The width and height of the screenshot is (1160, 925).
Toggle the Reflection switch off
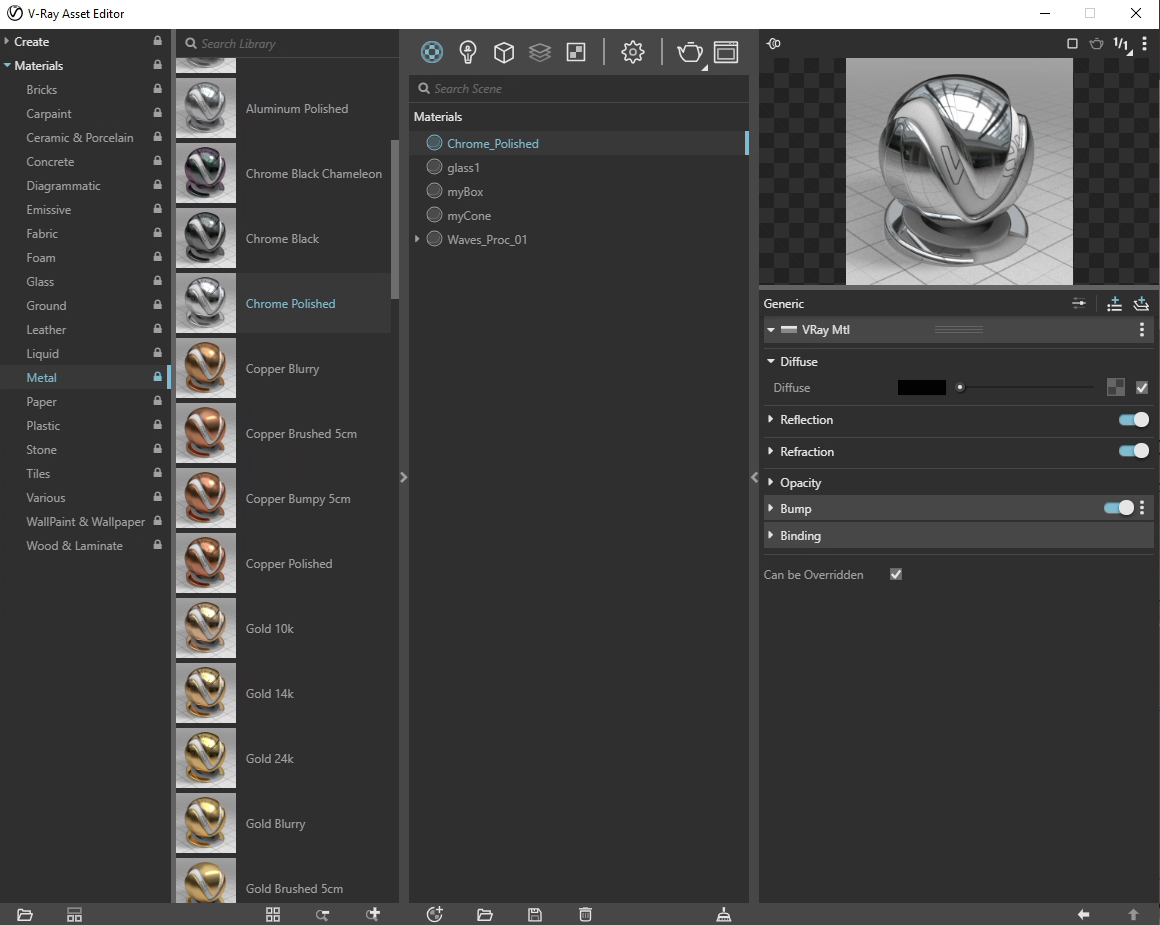tap(1133, 420)
